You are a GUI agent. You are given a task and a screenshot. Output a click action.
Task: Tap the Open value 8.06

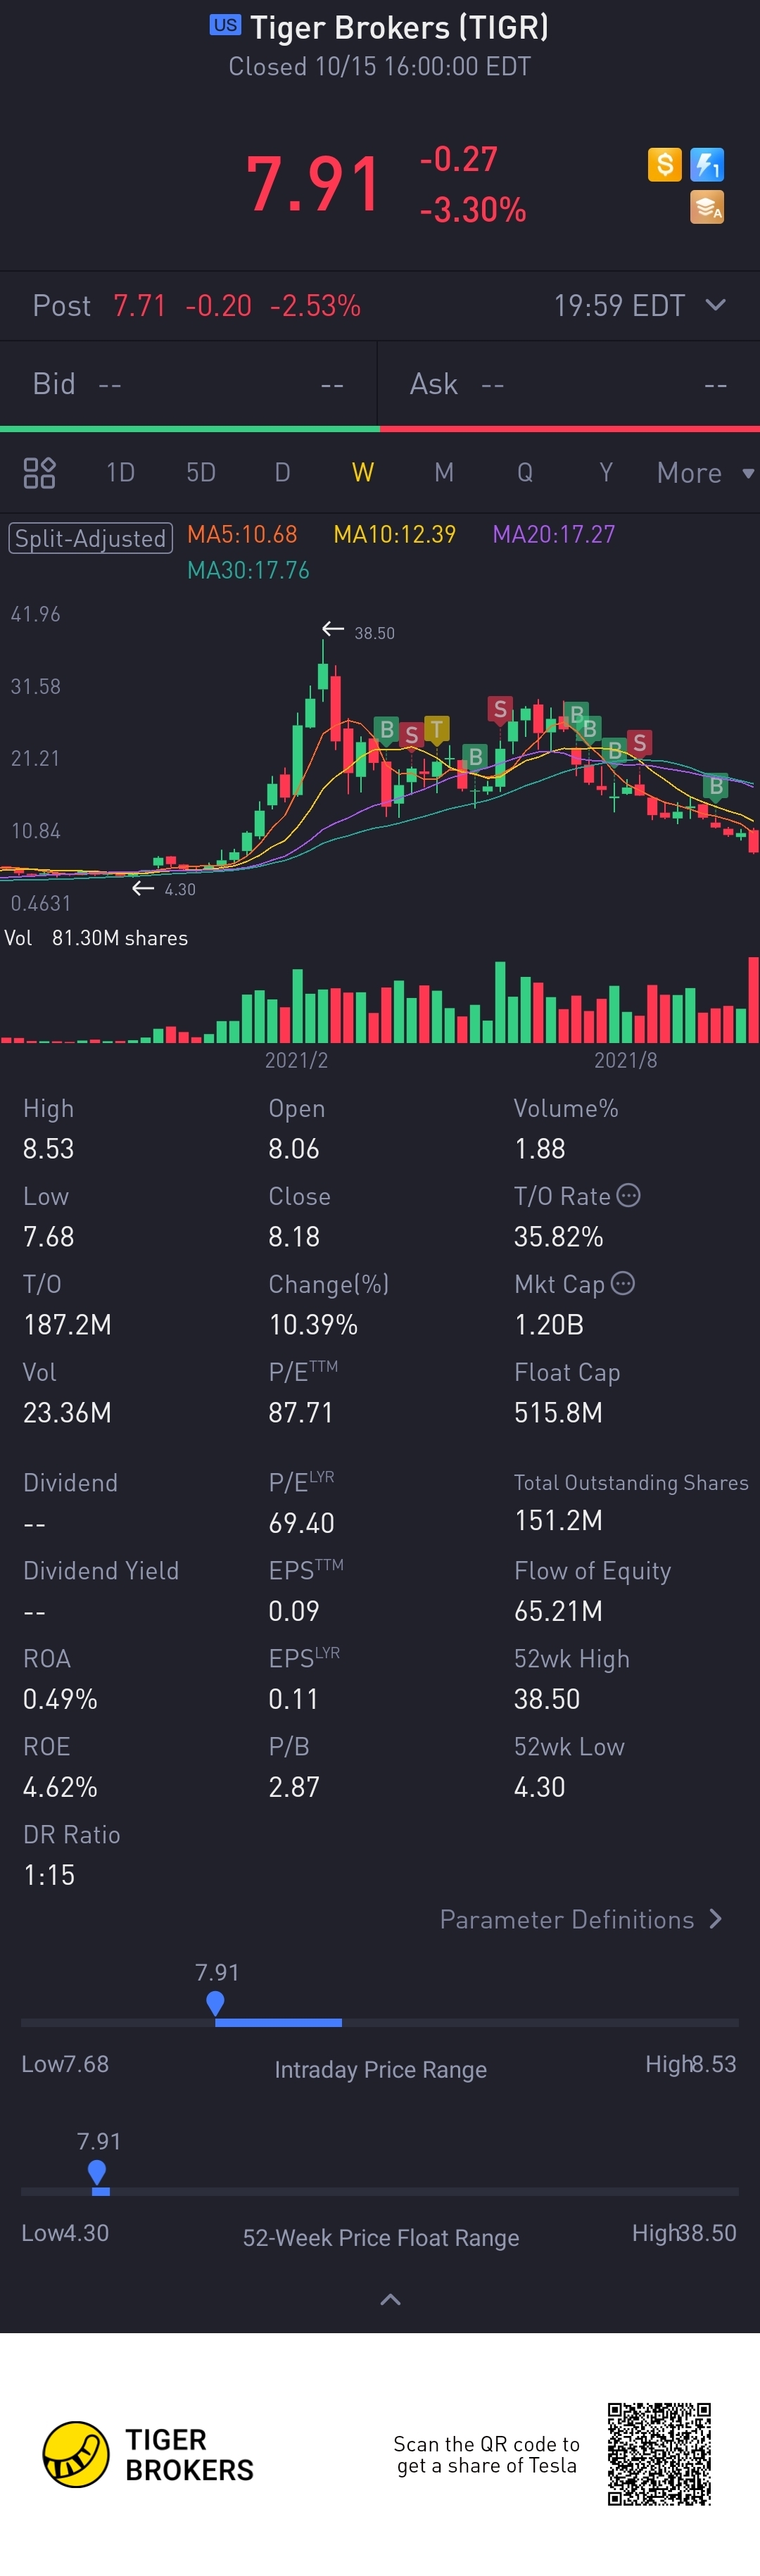tap(294, 1149)
